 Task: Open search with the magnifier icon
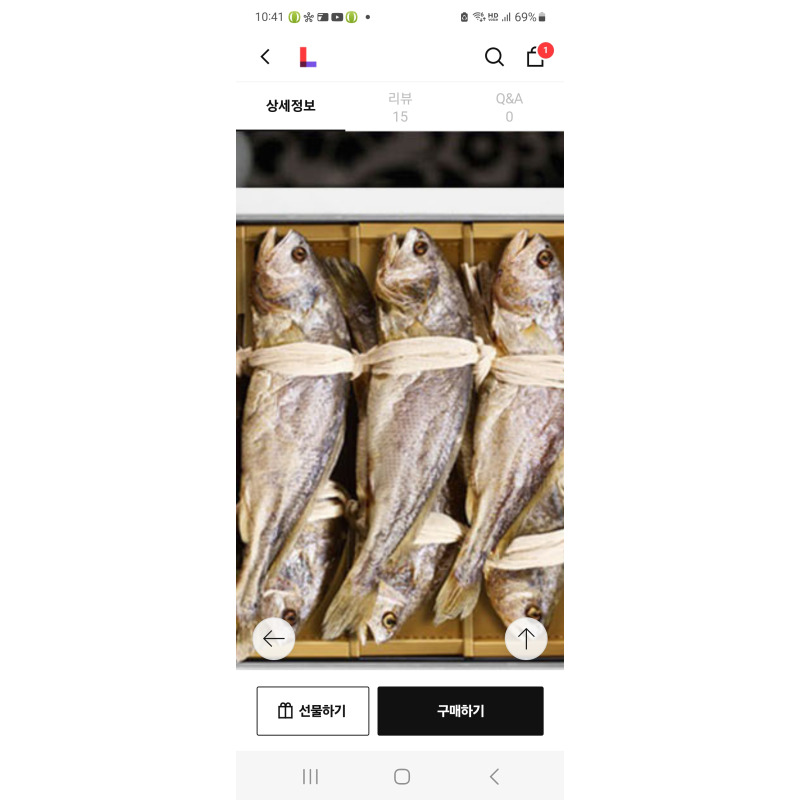(x=494, y=57)
